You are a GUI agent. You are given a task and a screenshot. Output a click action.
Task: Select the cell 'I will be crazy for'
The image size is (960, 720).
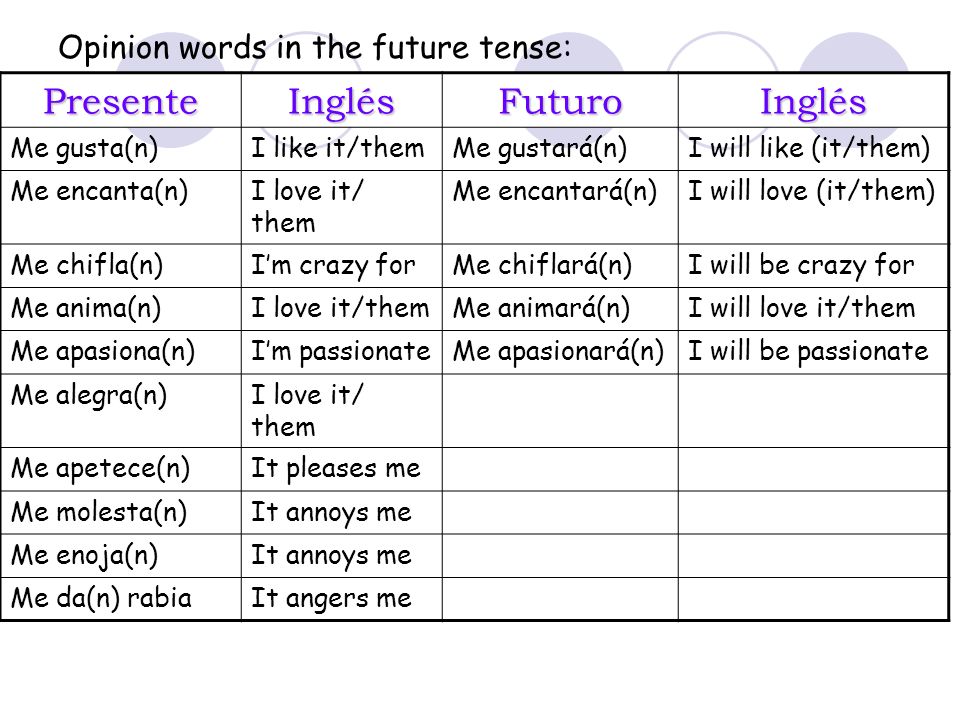pos(814,266)
